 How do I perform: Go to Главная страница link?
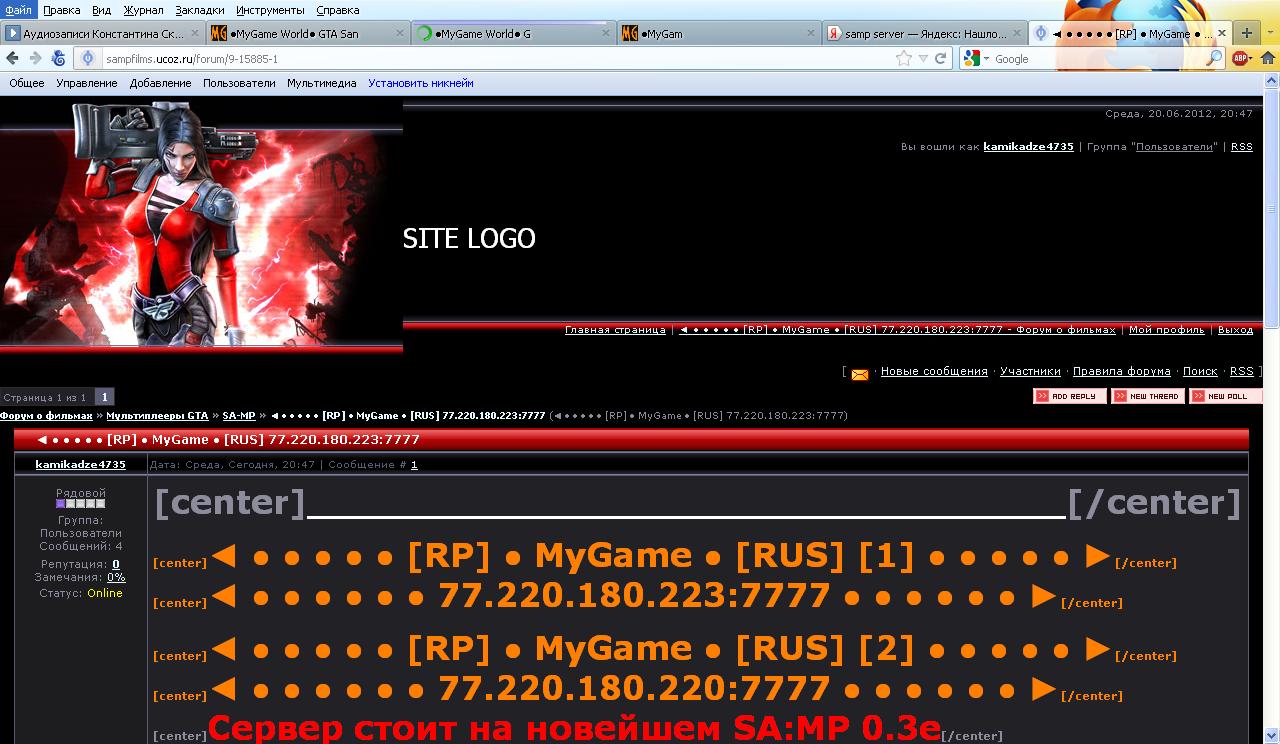[615, 330]
